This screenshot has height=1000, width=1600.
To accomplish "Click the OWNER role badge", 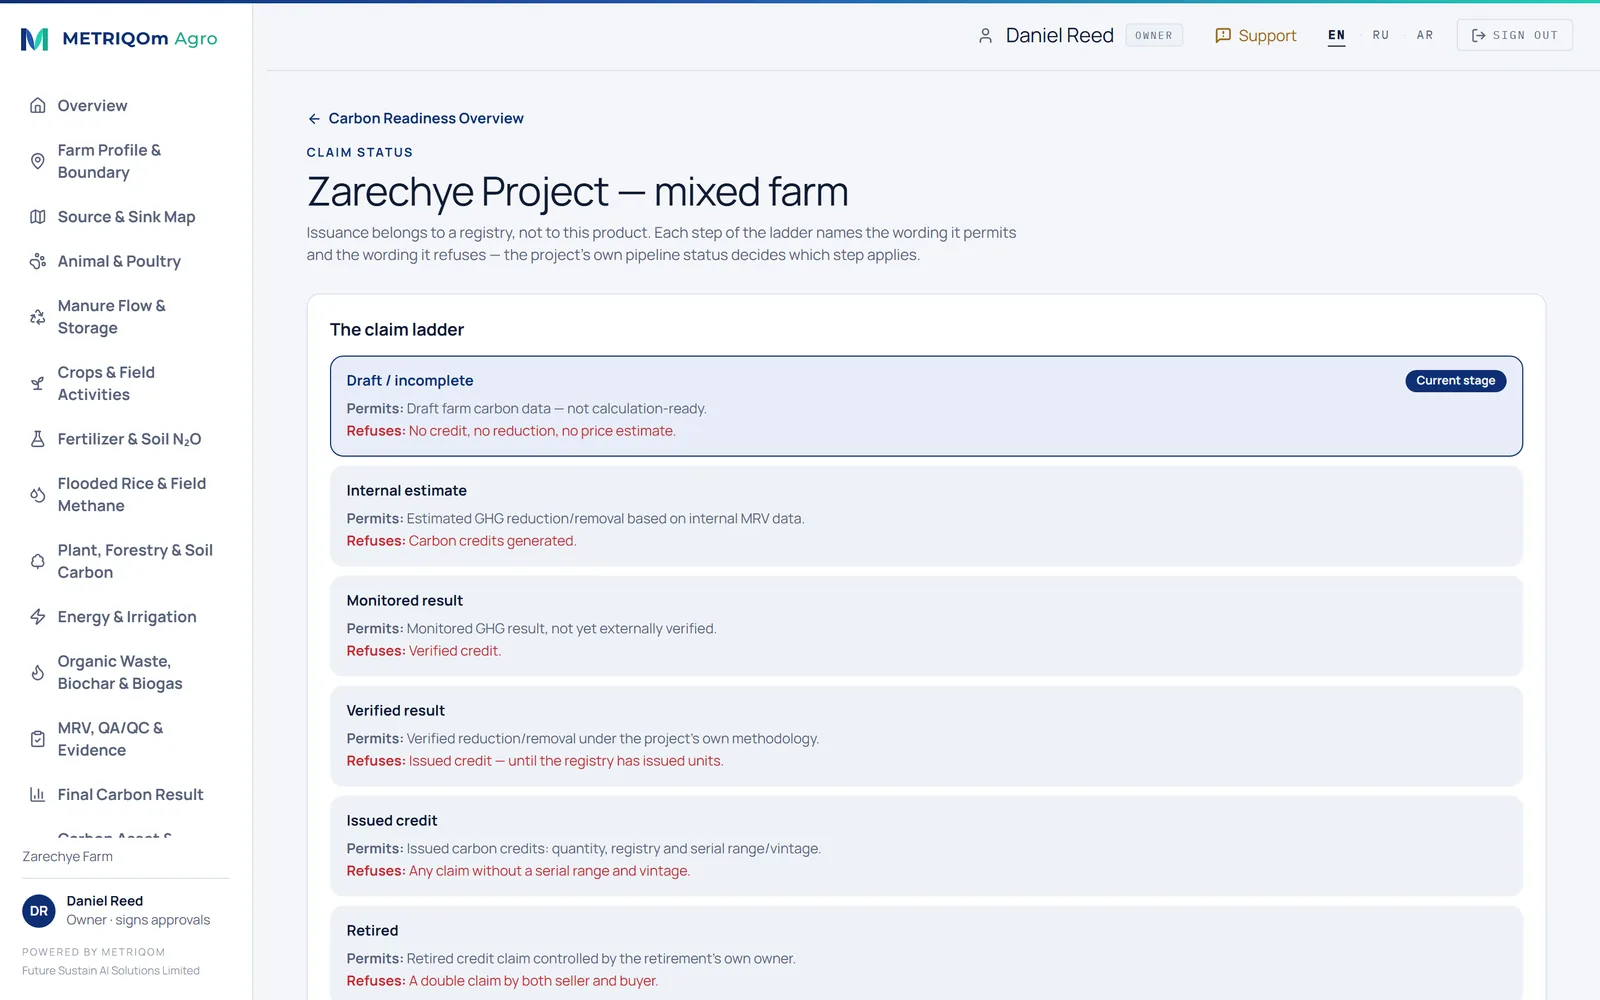I will pyautogui.click(x=1154, y=36).
